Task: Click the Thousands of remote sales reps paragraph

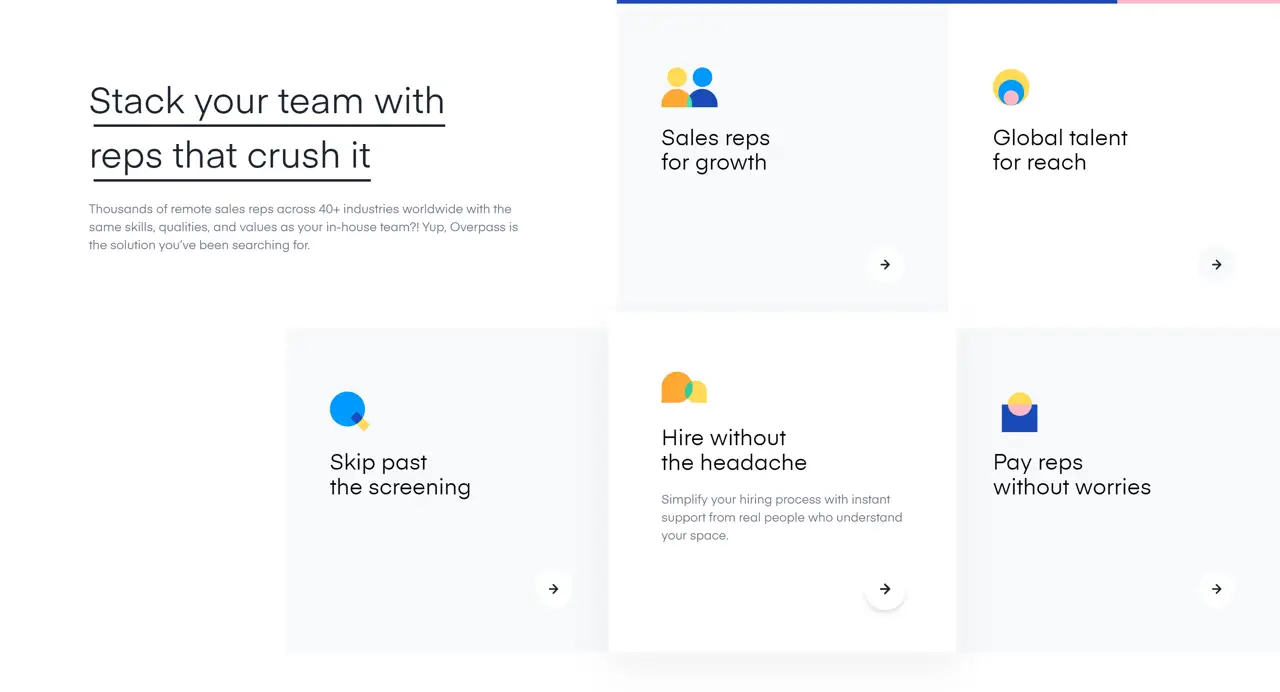Action: [x=303, y=227]
